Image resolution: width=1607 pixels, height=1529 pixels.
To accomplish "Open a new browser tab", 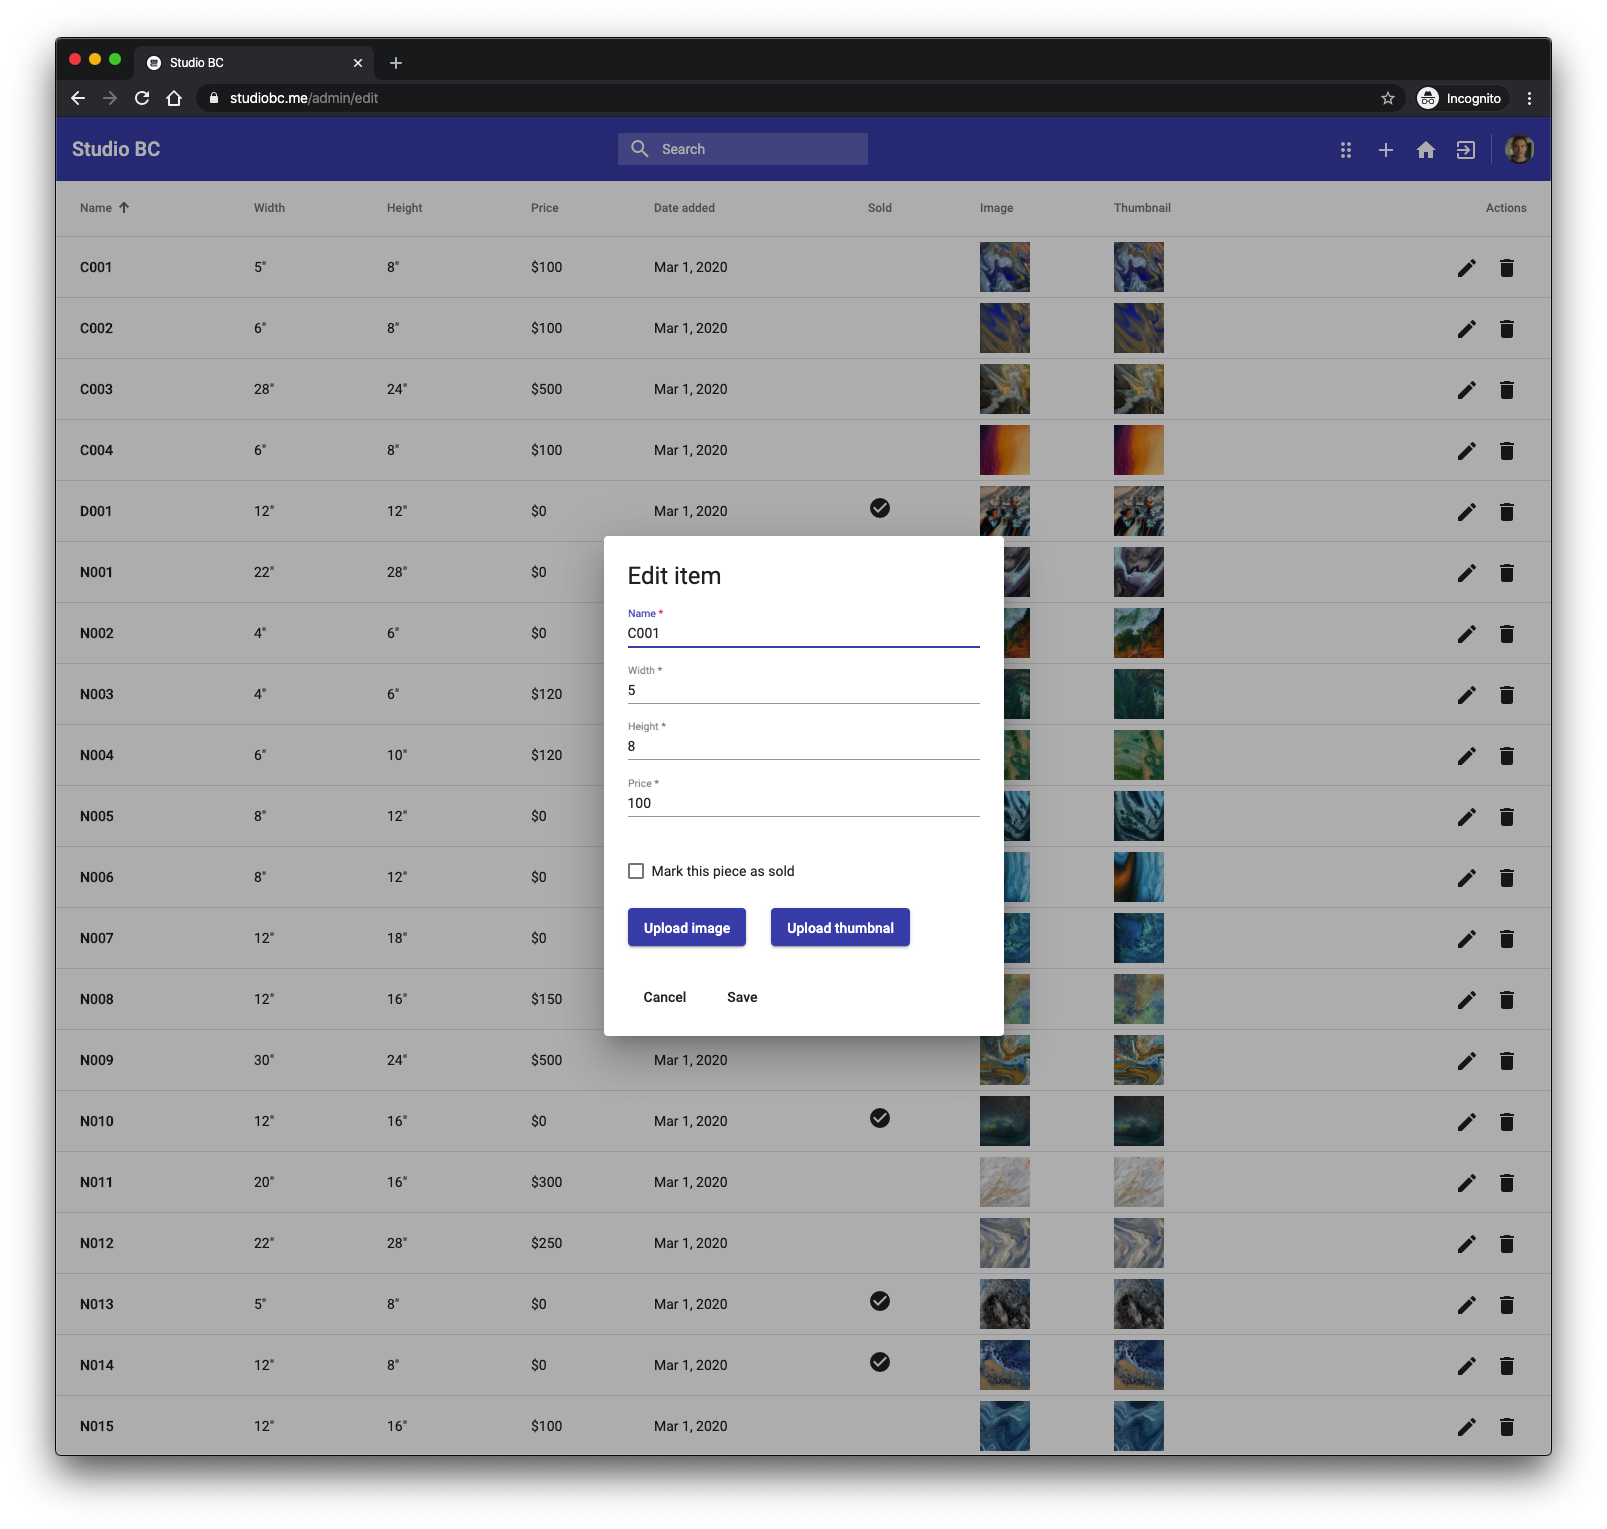I will click(x=396, y=63).
